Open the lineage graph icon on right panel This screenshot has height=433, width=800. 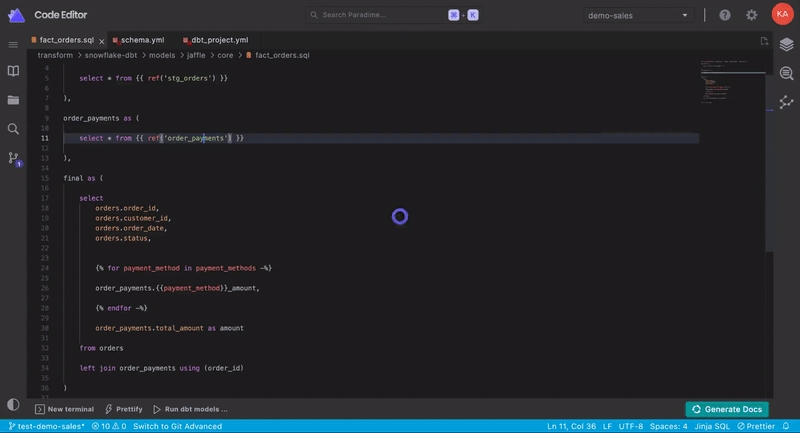(x=786, y=101)
